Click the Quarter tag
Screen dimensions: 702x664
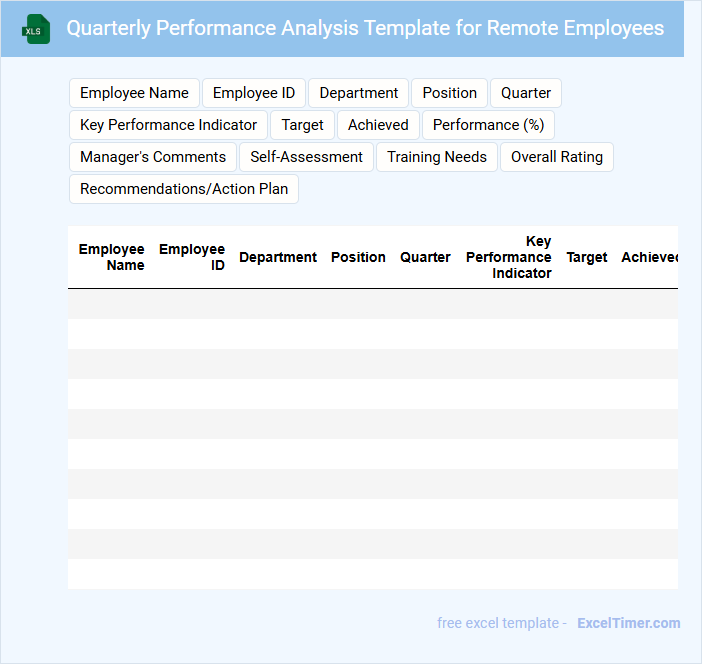click(526, 93)
